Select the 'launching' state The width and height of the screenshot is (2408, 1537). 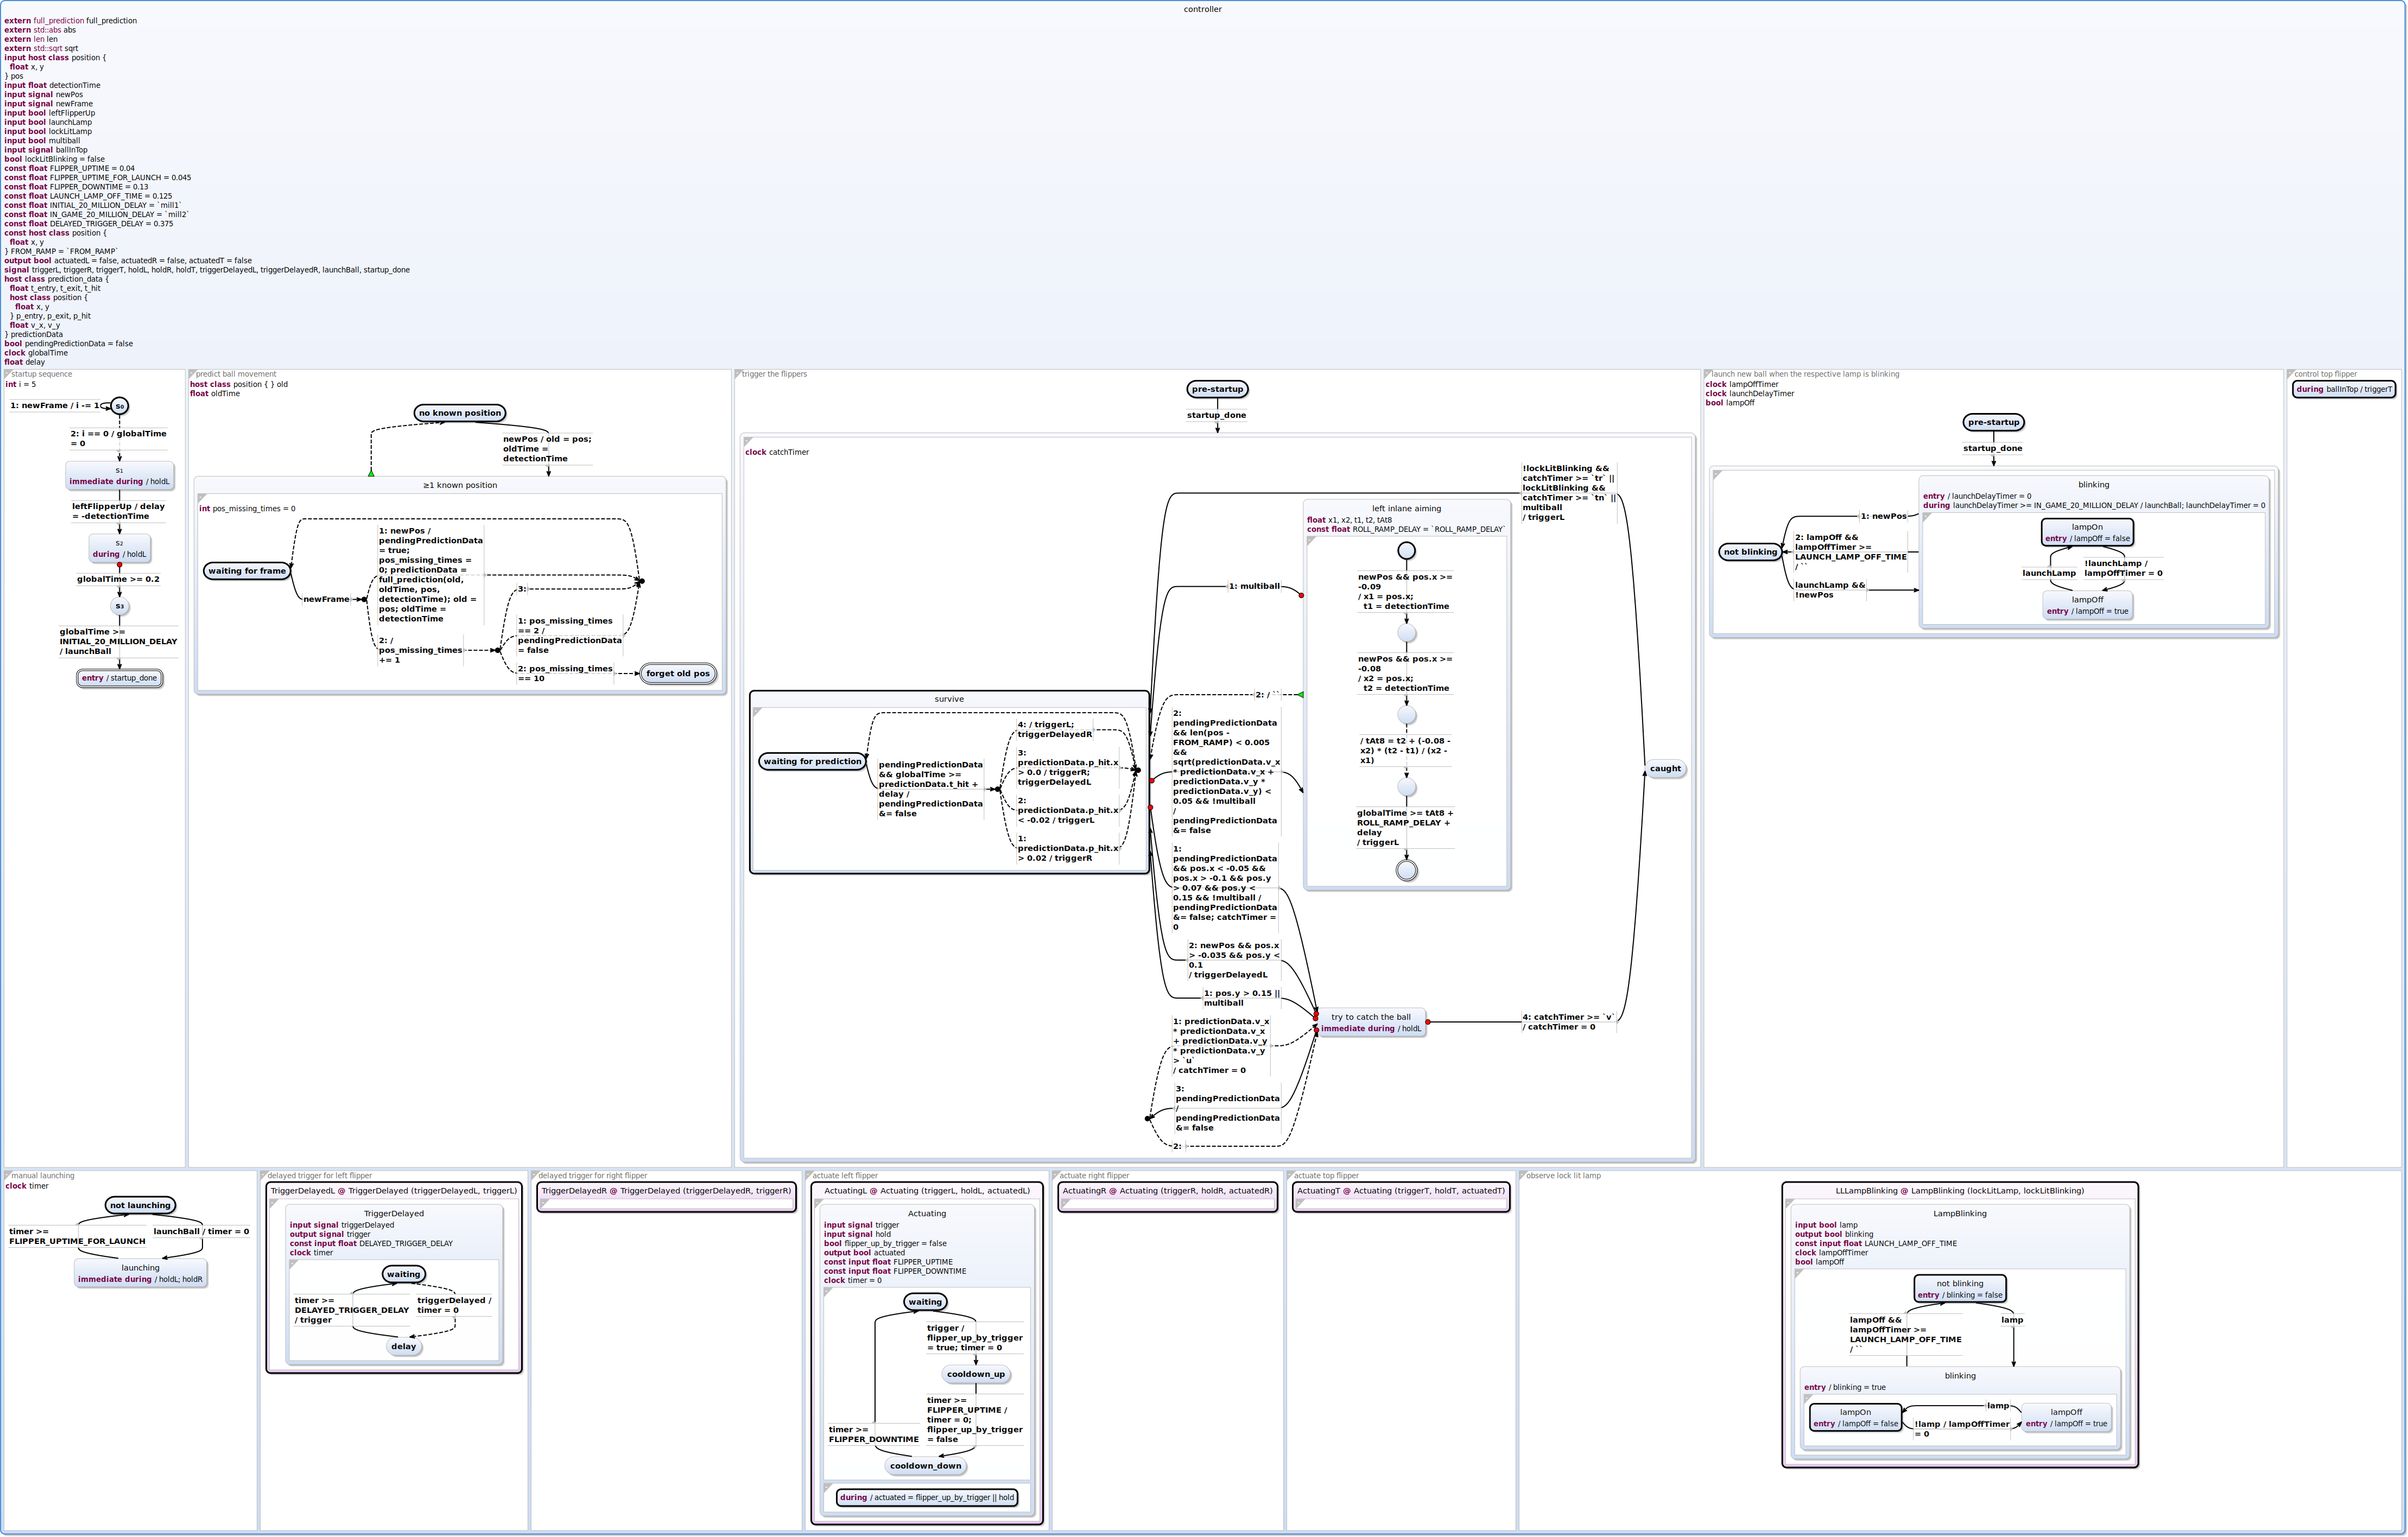pyautogui.click(x=140, y=1274)
